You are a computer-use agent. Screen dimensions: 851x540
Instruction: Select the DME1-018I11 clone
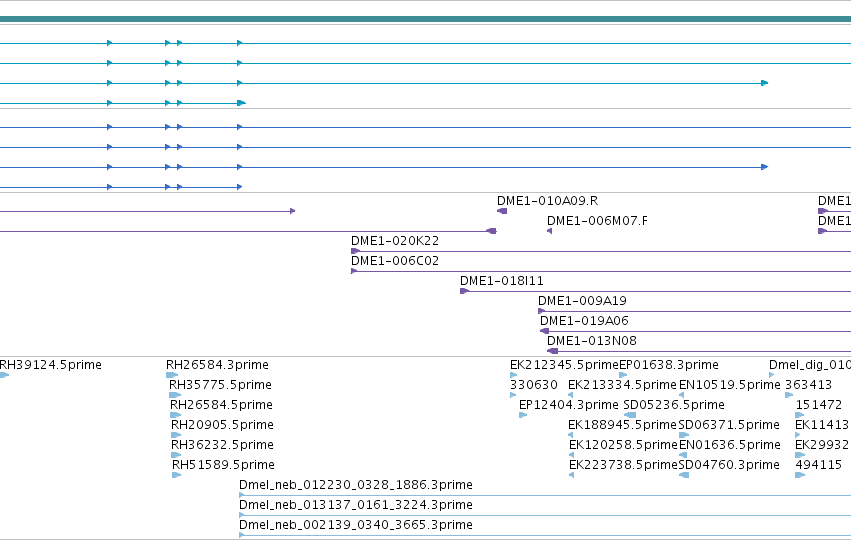(501, 281)
